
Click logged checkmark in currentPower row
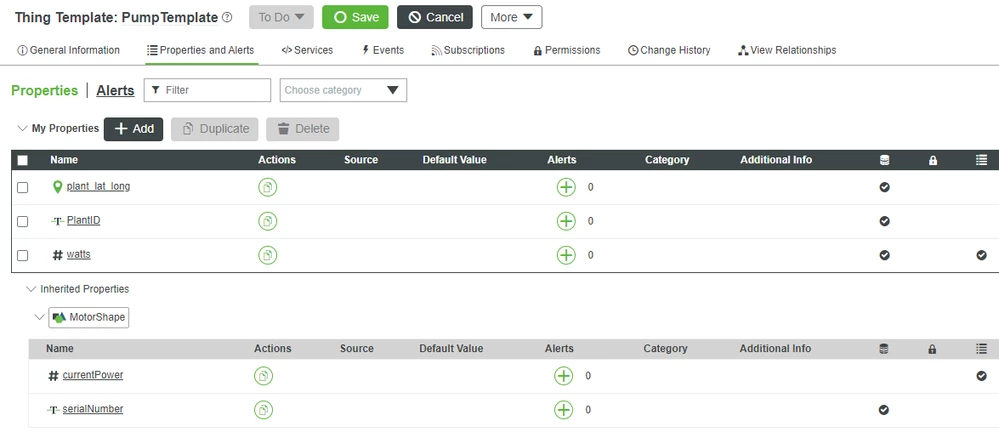[981, 376]
